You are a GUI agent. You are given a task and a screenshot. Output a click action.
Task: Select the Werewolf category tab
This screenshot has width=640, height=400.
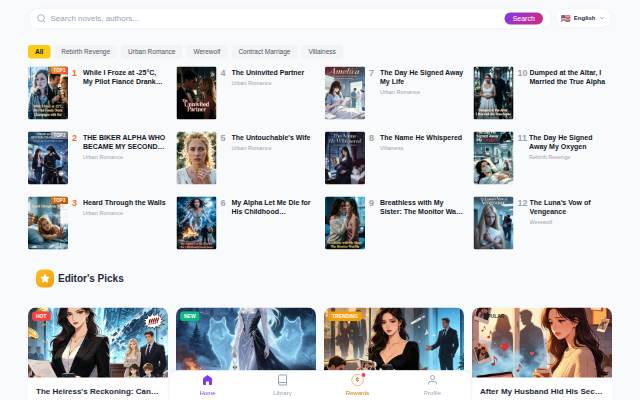pos(207,51)
